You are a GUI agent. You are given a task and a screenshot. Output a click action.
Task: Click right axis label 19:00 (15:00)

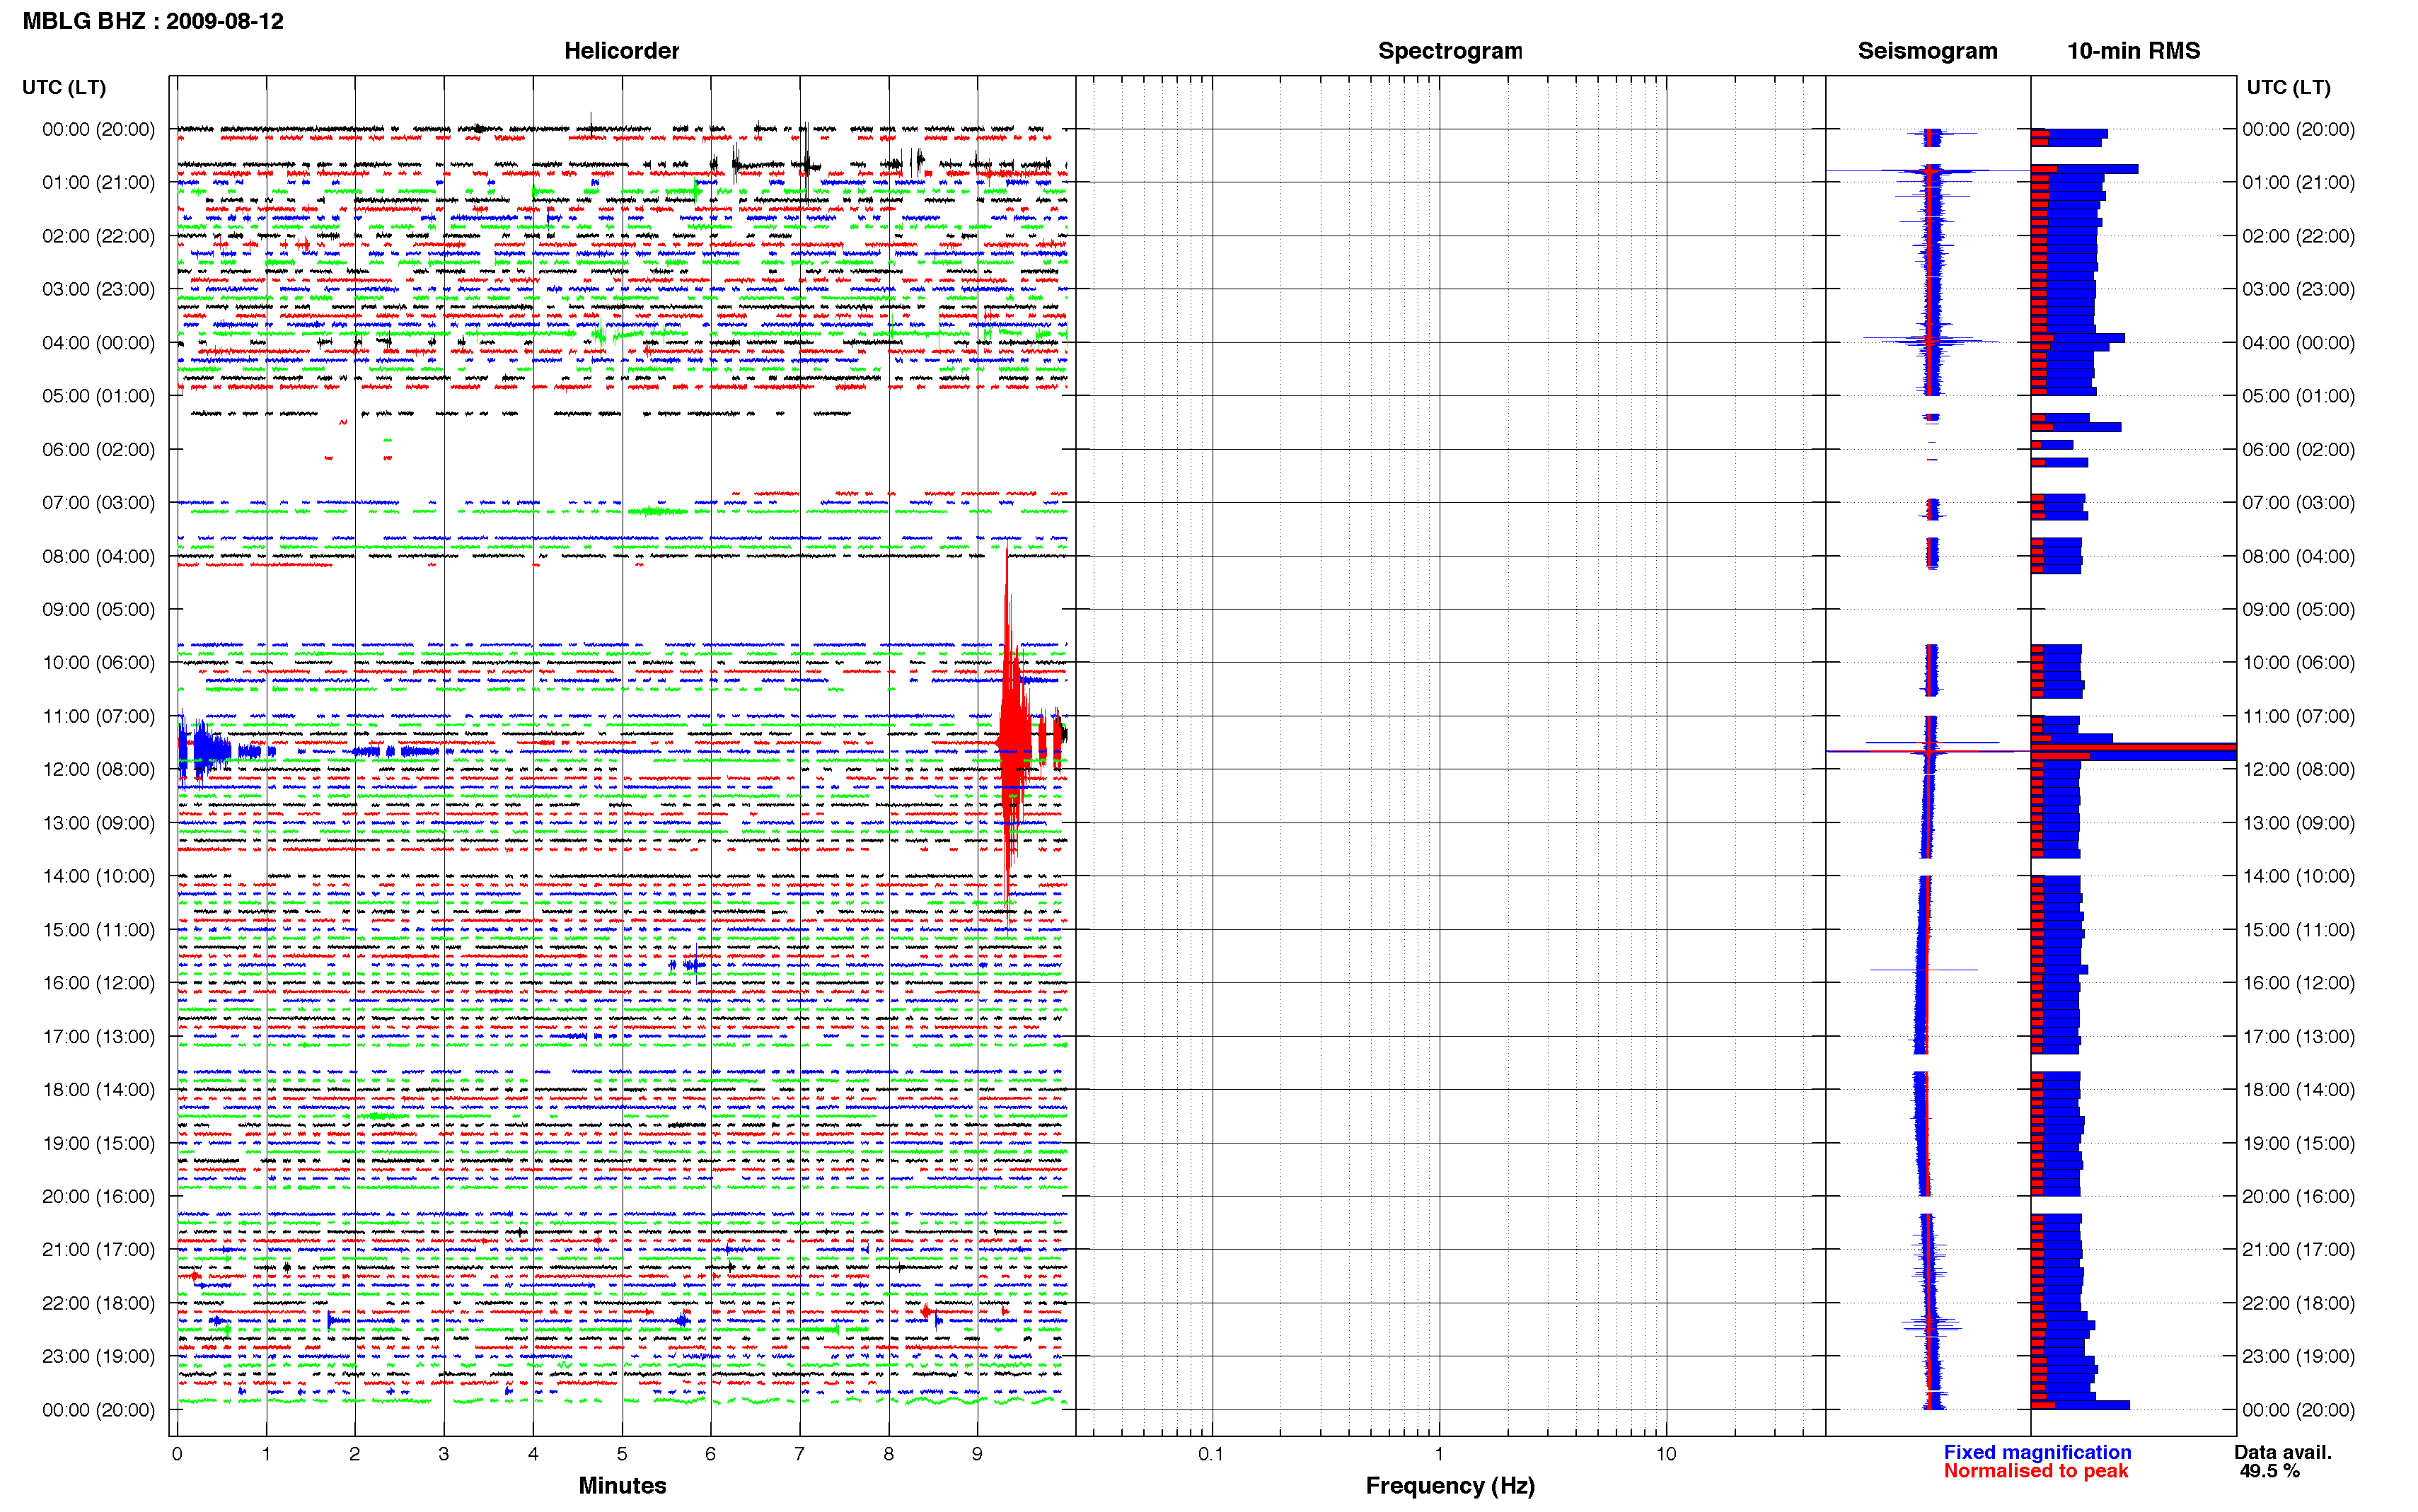point(2298,1143)
